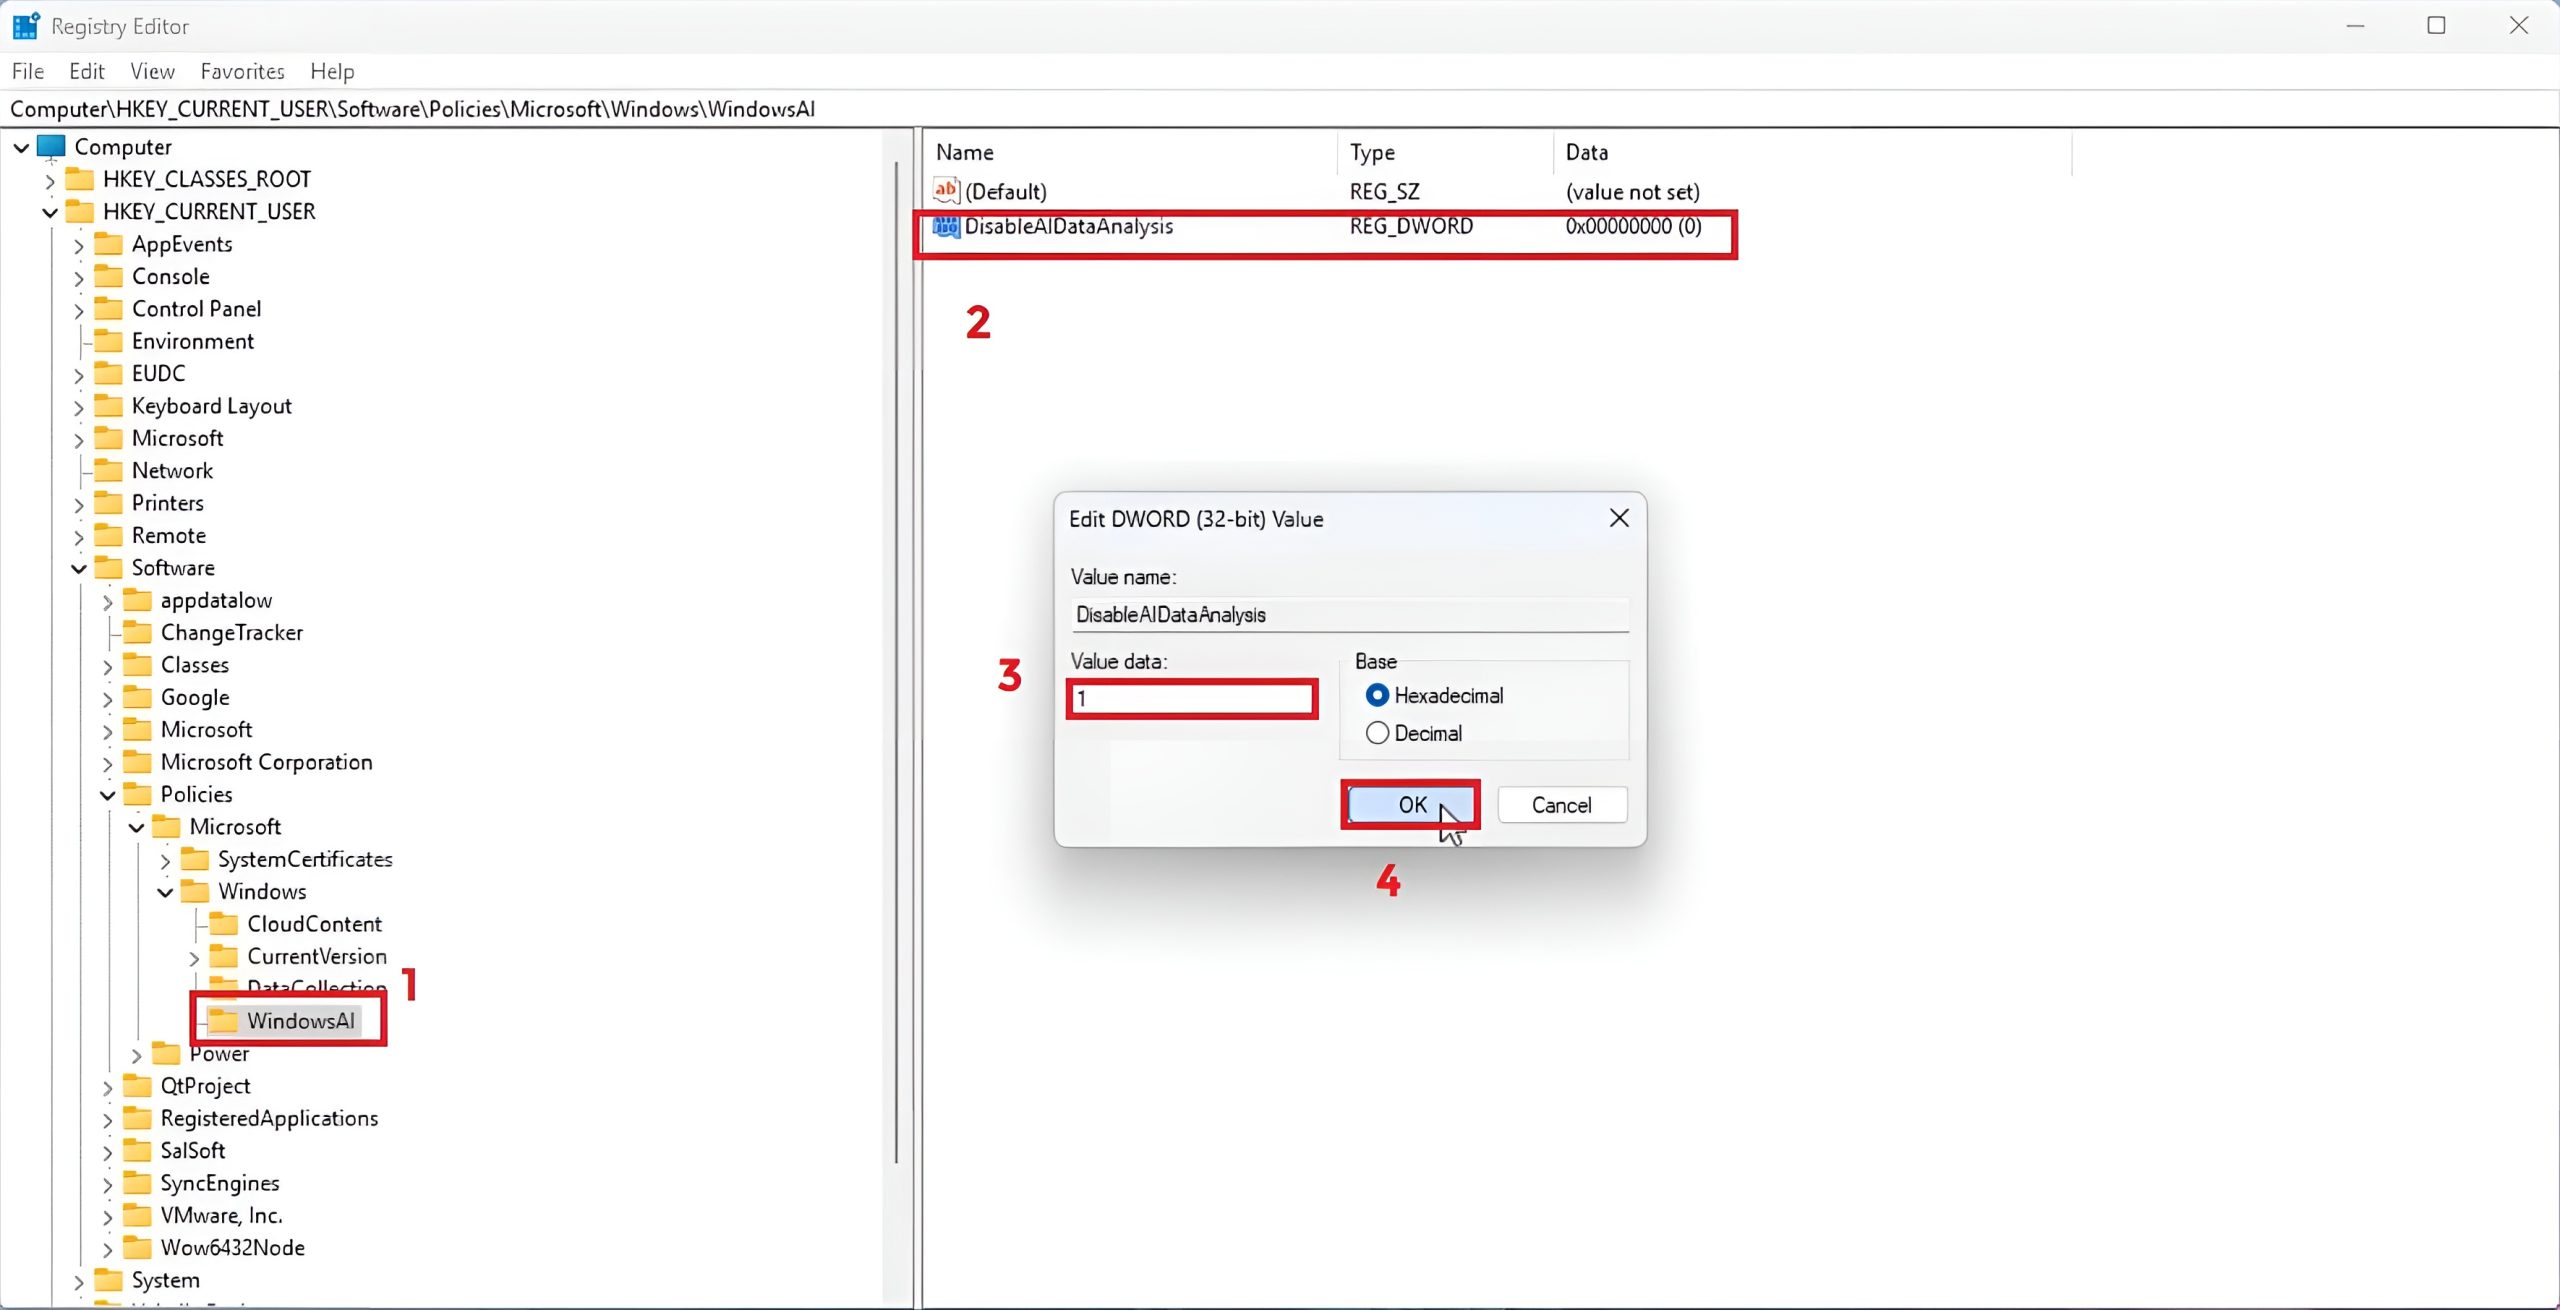Click the Registry Editor app icon in the title bar
2560x1310 pixels.
(x=25, y=26)
